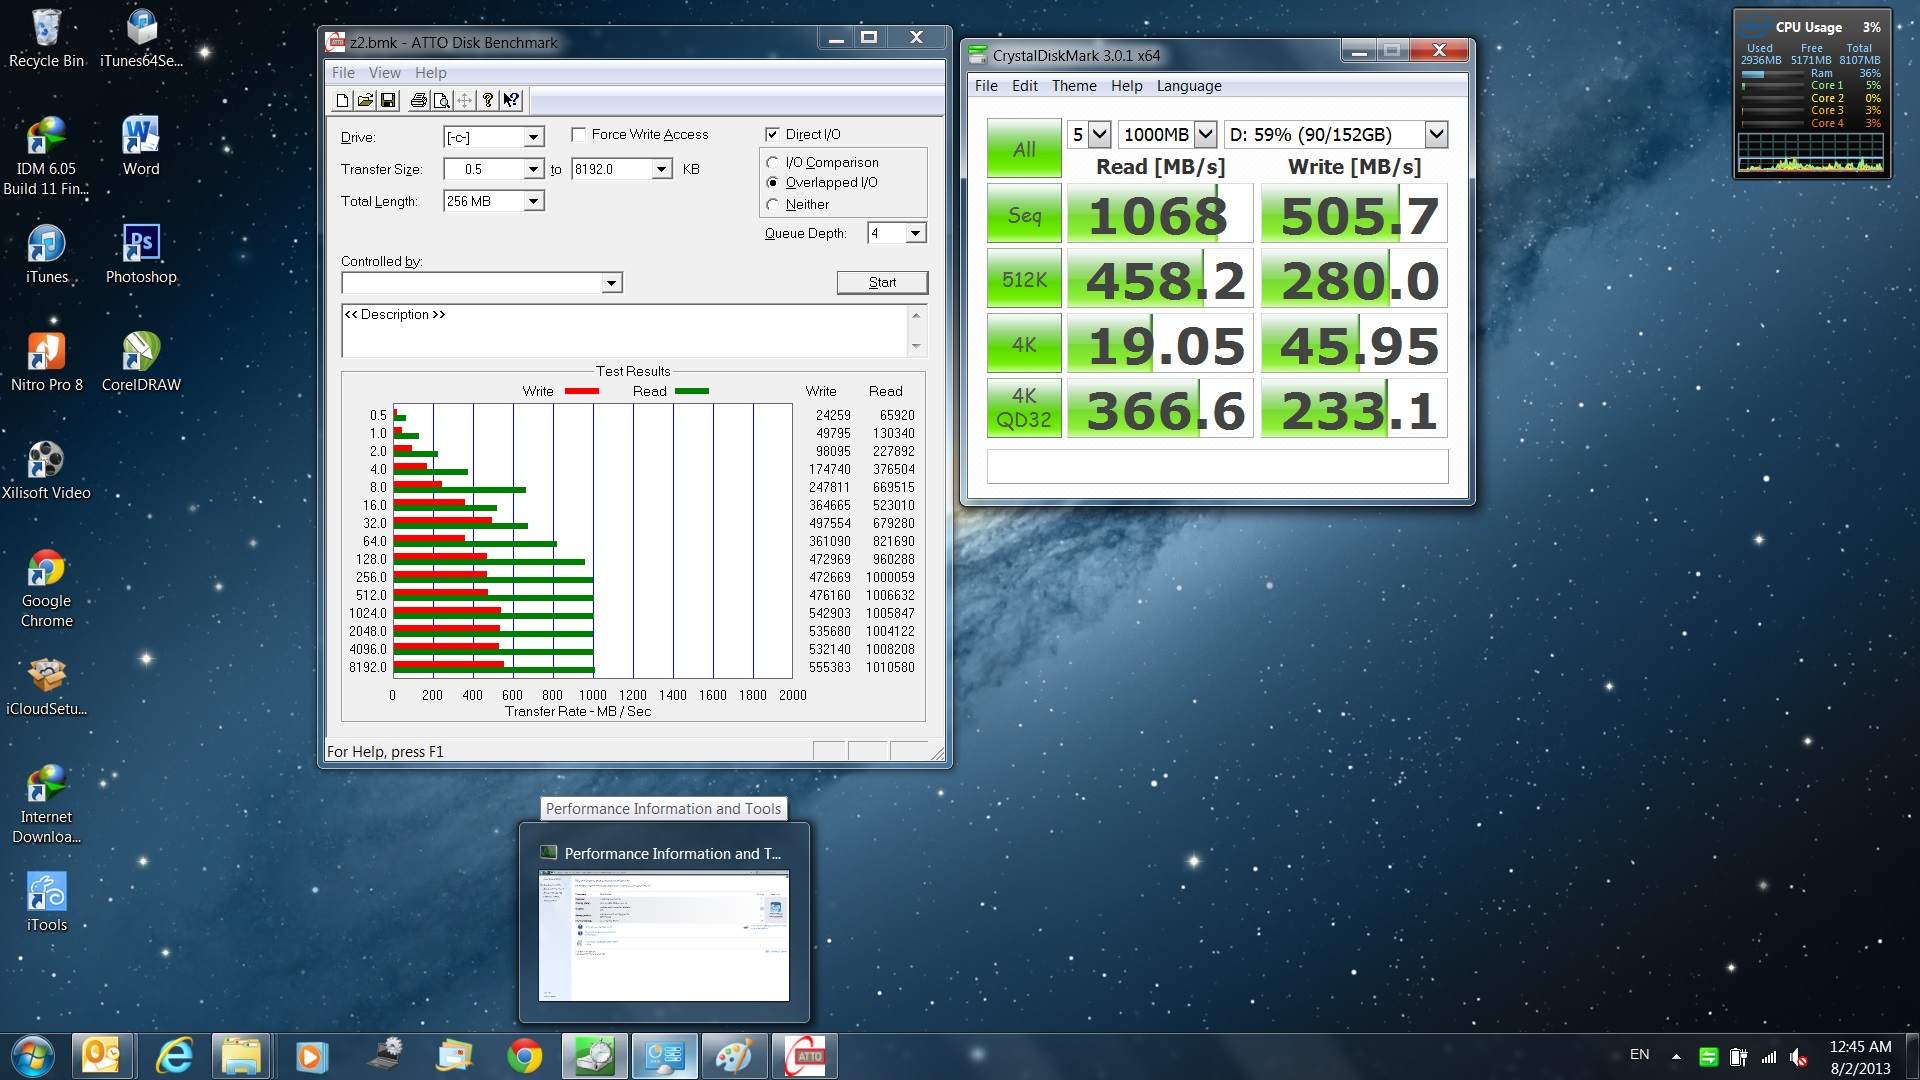Click the move arrows icon in ATTO toolbar
The image size is (1920, 1080).
[464, 100]
